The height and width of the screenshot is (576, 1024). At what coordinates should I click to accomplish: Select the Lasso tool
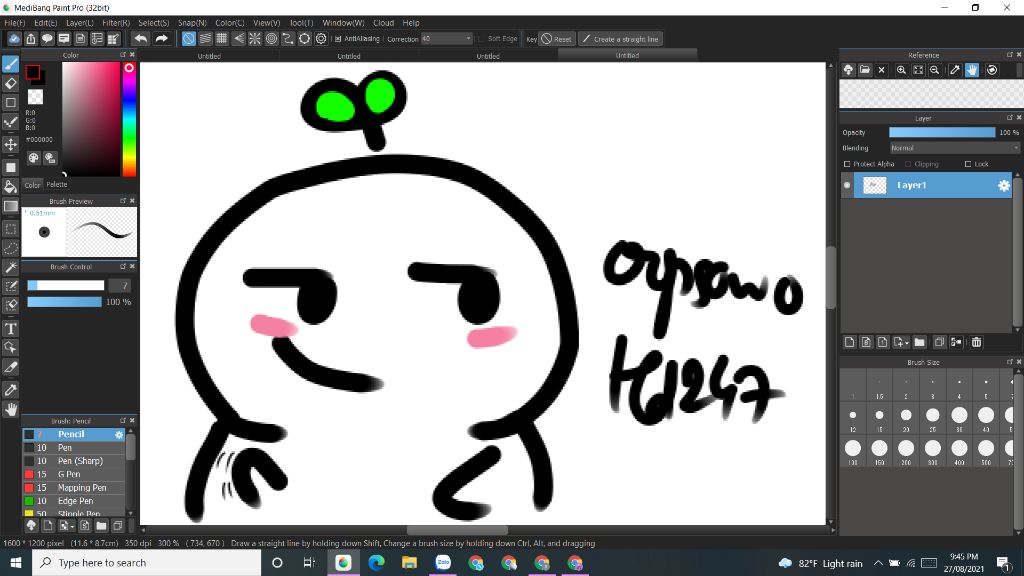10,249
